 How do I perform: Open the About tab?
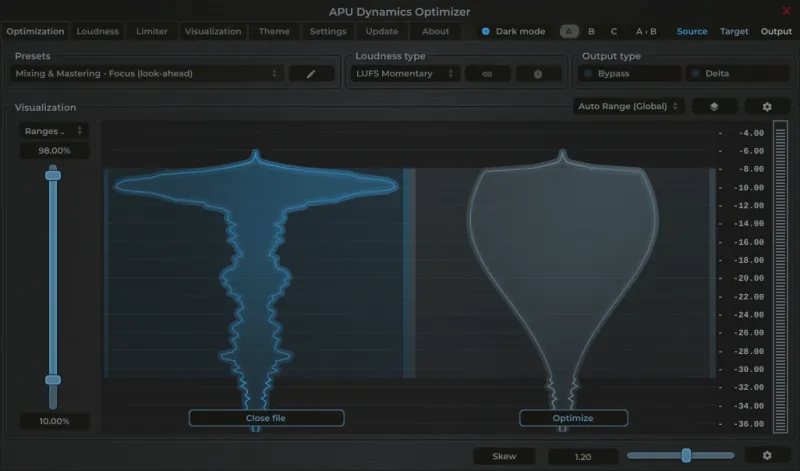click(x=435, y=31)
